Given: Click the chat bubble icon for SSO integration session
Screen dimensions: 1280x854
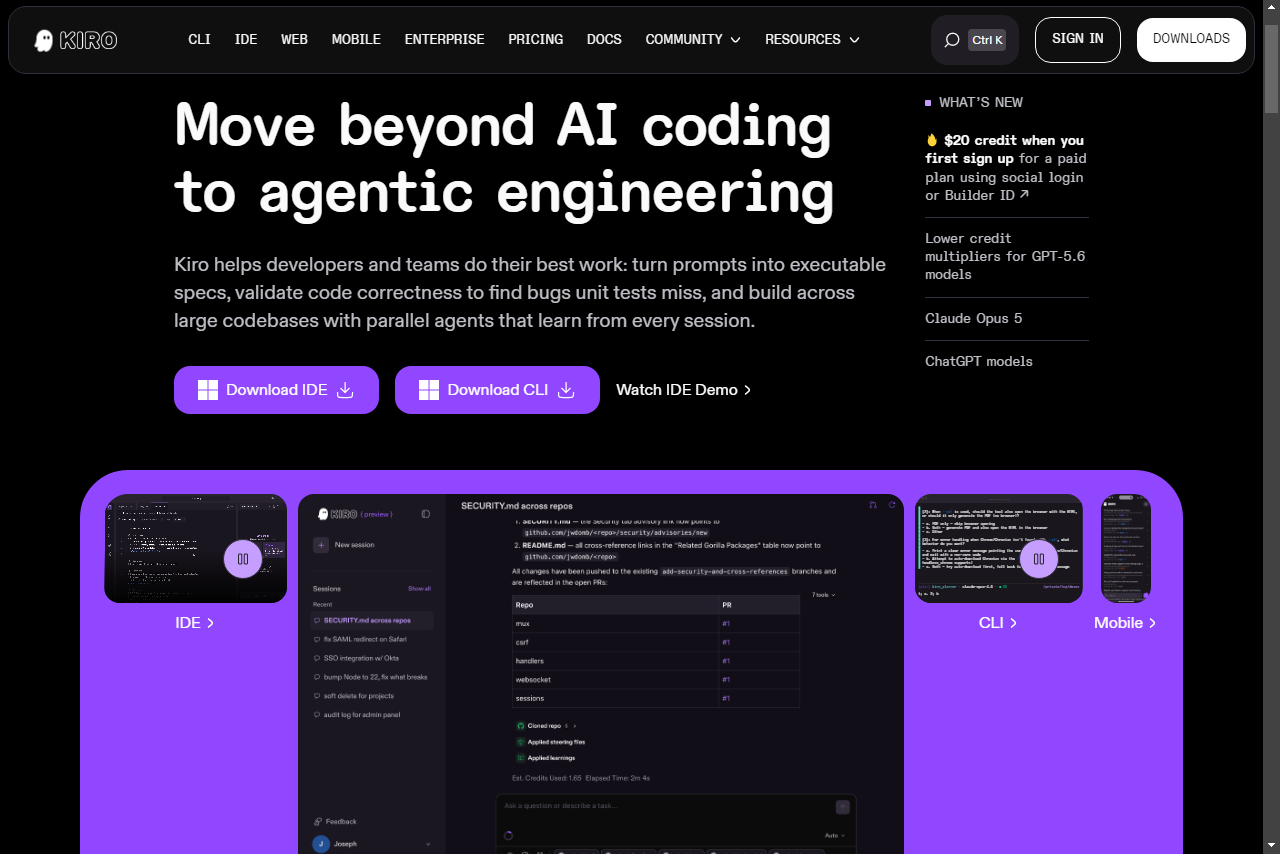Looking at the screenshot, I should [x=317, y=658].
